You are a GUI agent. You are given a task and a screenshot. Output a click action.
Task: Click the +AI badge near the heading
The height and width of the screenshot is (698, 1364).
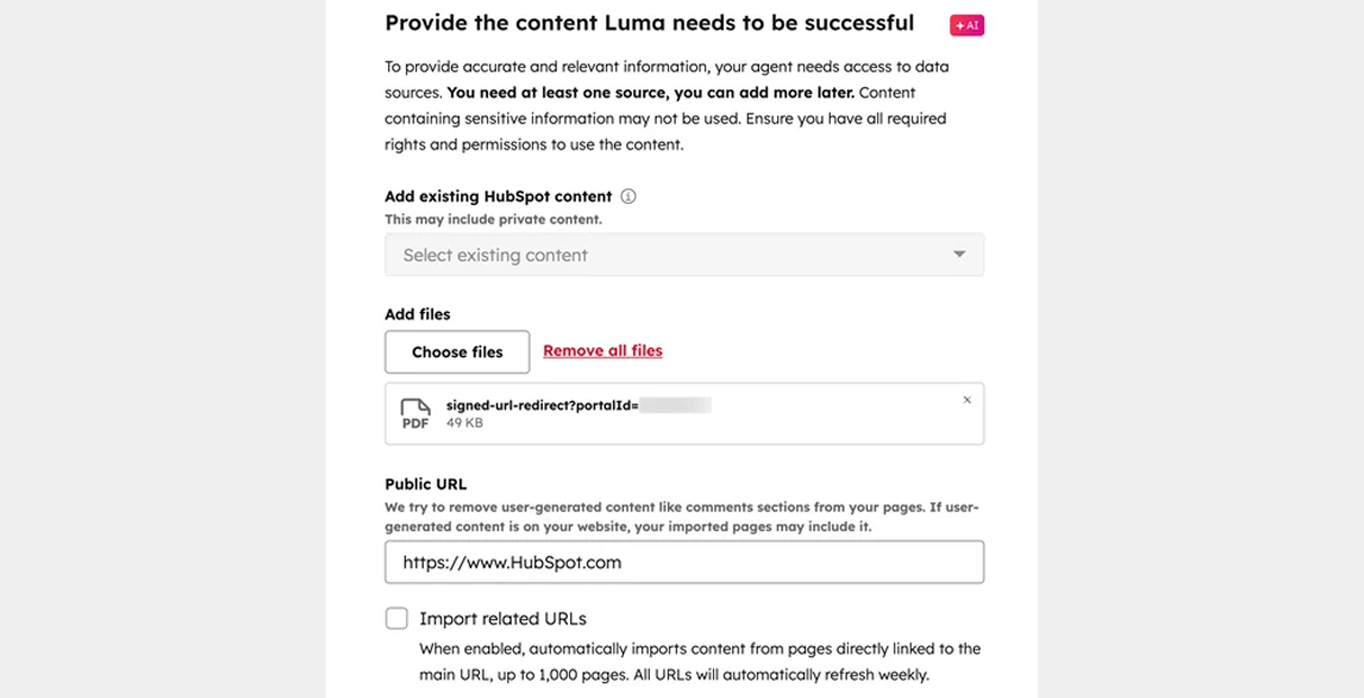pyautogui.click(x=966, y=25)
